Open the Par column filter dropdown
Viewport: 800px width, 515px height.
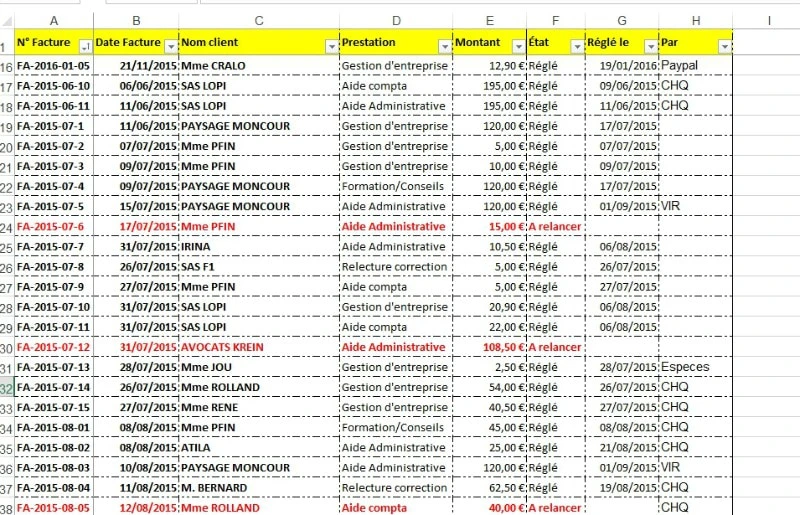point(724,47)
